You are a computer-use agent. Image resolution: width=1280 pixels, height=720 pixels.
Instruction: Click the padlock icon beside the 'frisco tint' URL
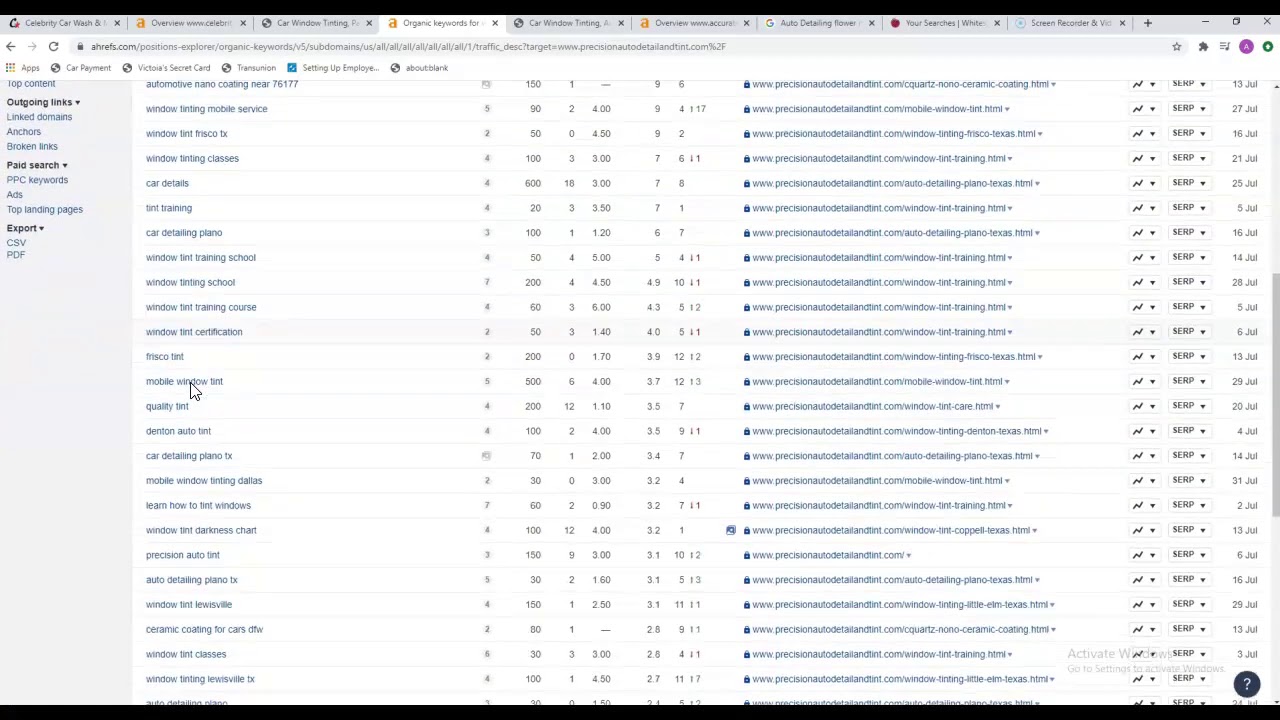pos(746,357)
